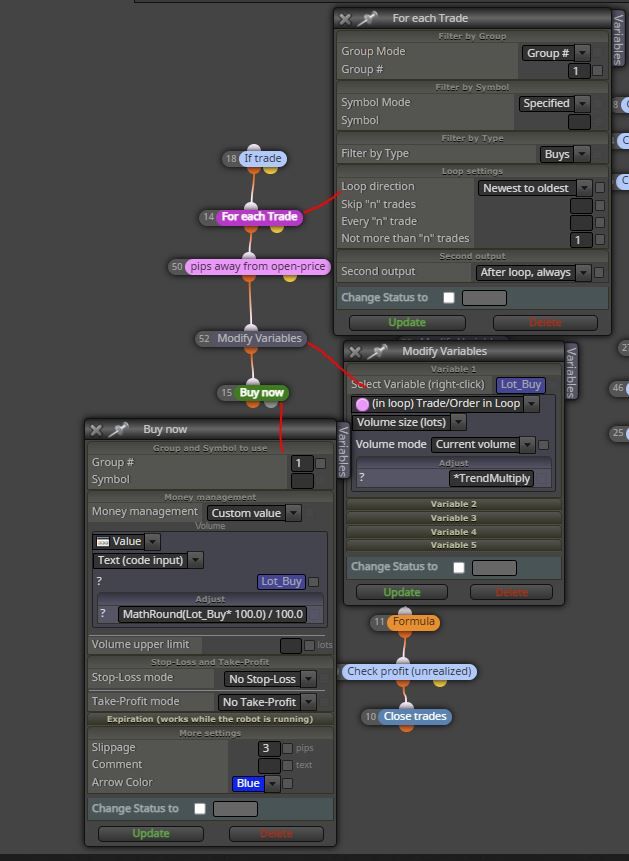629x861 pixels.
Task: Select the Formula node 11
Action: [x=413, y=622]
